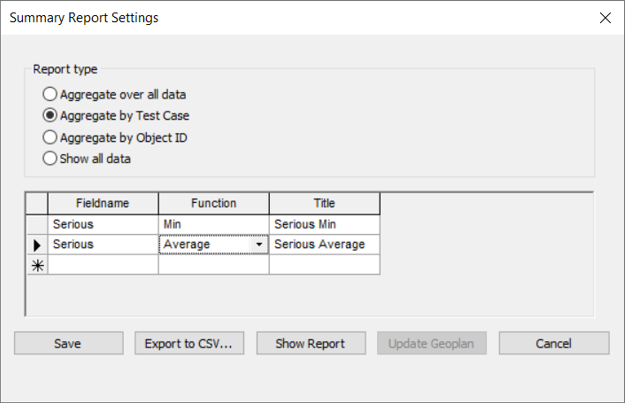Open the Average function dropdown arrow
This screenshot has width=625, height=403.
coord(260,245)
